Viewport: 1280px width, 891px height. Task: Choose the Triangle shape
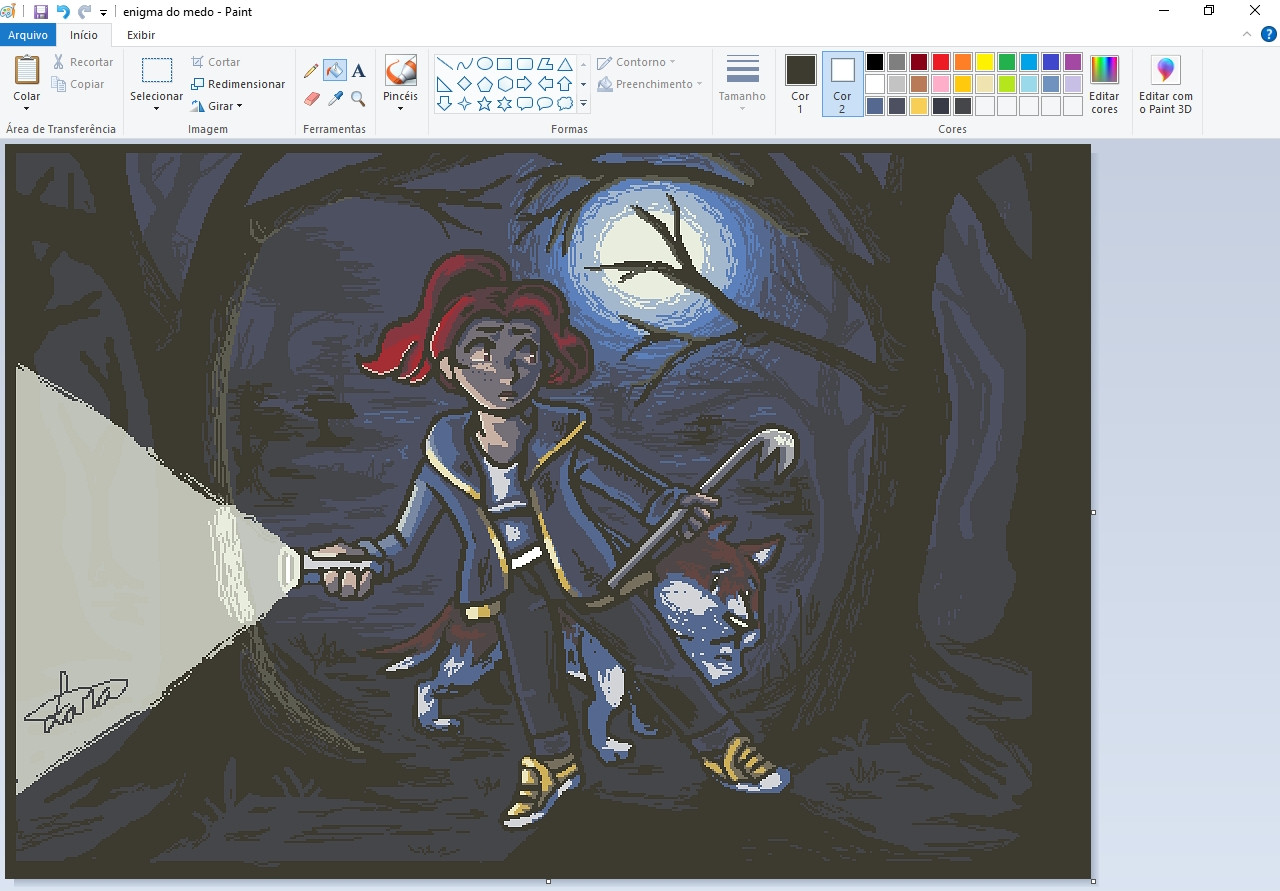(565, 64)
